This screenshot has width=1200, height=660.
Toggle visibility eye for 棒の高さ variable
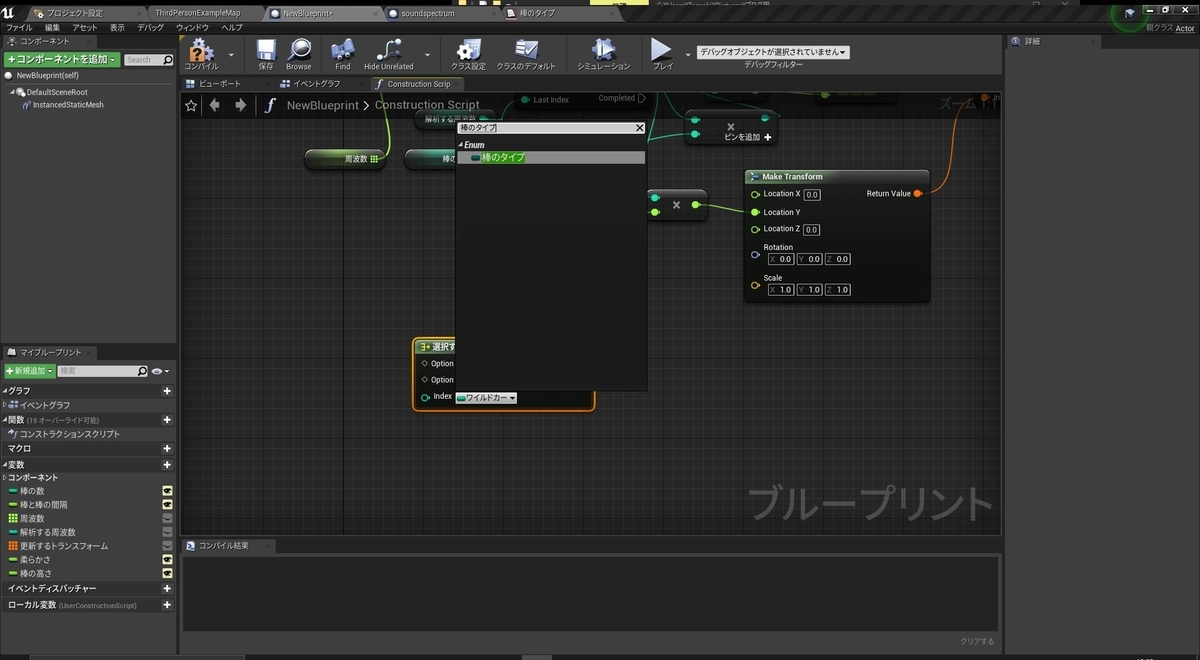pyautogui.click(x=167, y=574)
